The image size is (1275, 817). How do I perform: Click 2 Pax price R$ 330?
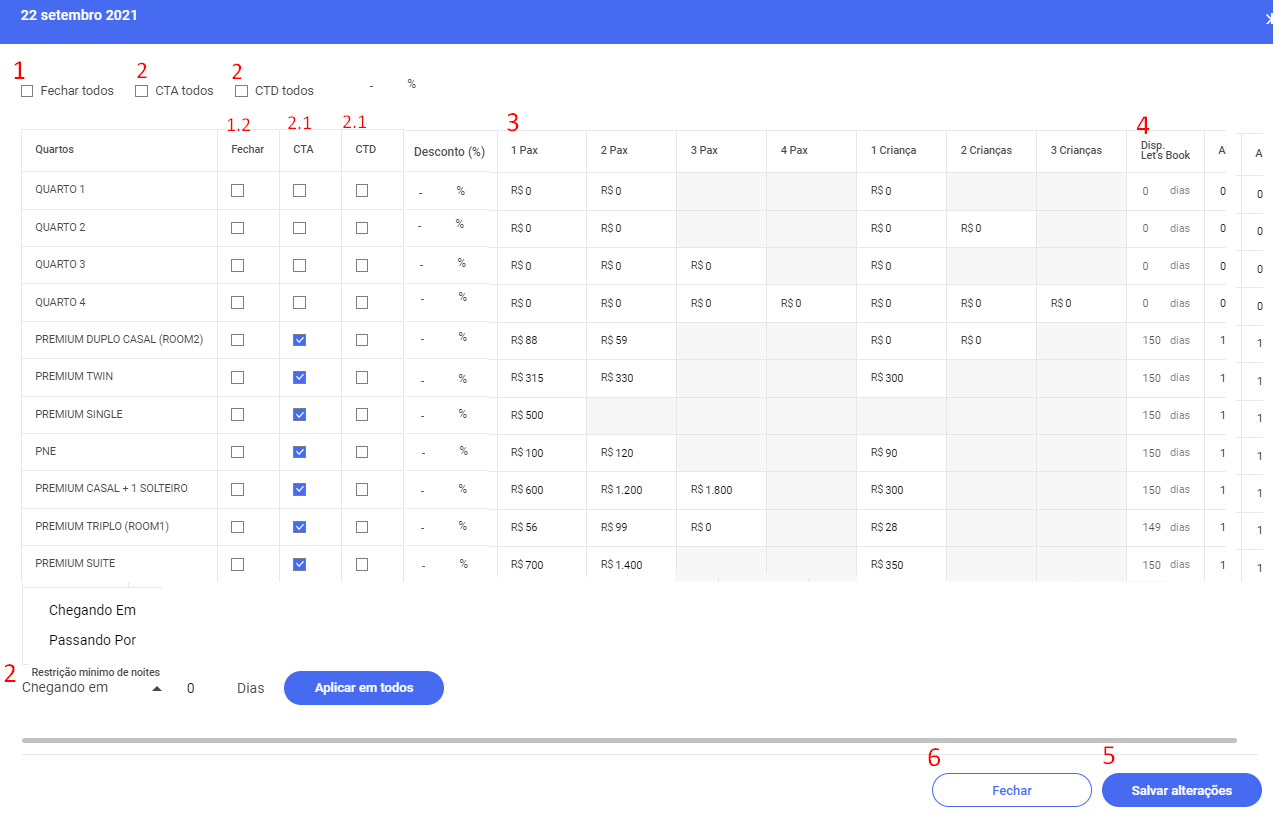coord(617,377)
